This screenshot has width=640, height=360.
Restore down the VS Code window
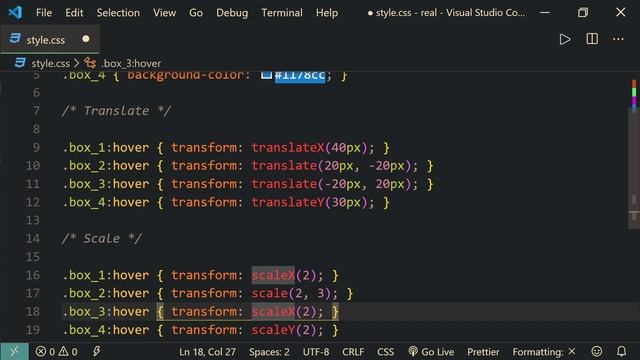[583, 13]
